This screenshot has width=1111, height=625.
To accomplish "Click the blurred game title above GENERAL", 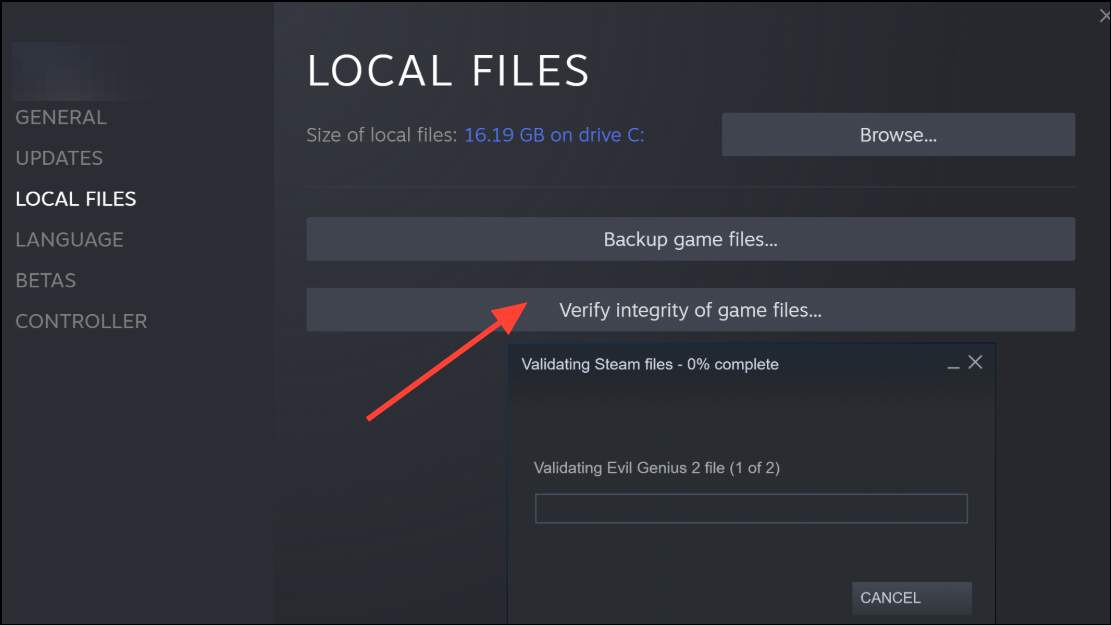I will 75,70.
